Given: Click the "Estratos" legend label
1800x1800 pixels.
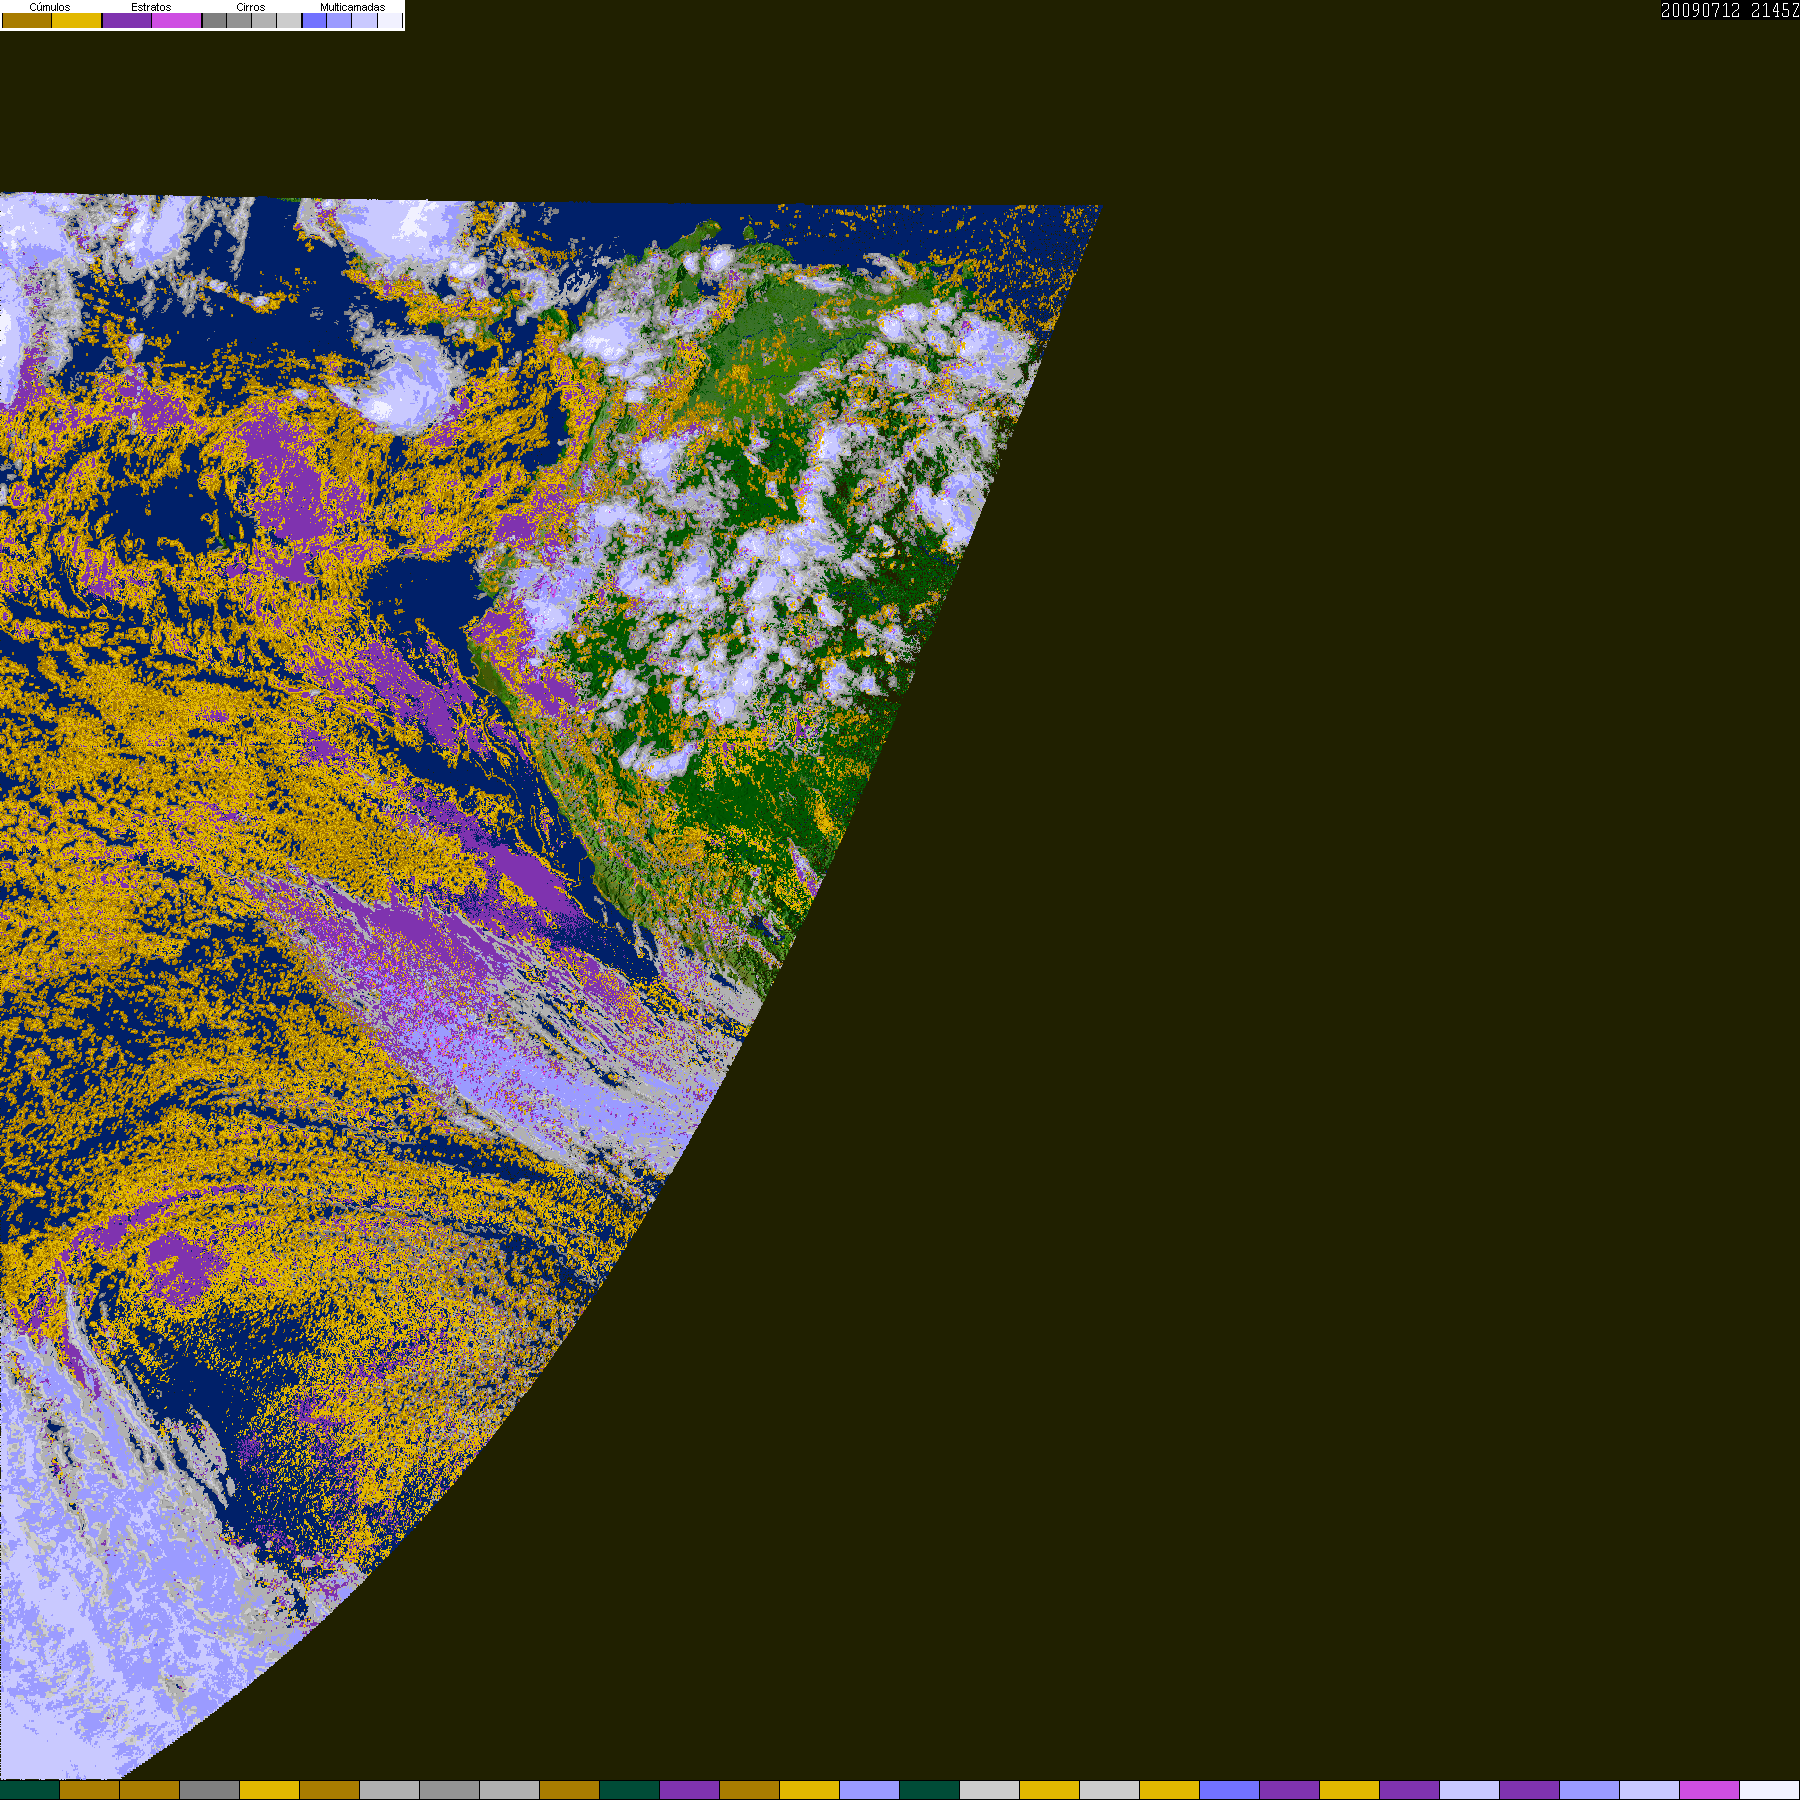Looking at the screenshot, I should click(x=151, y=7).
